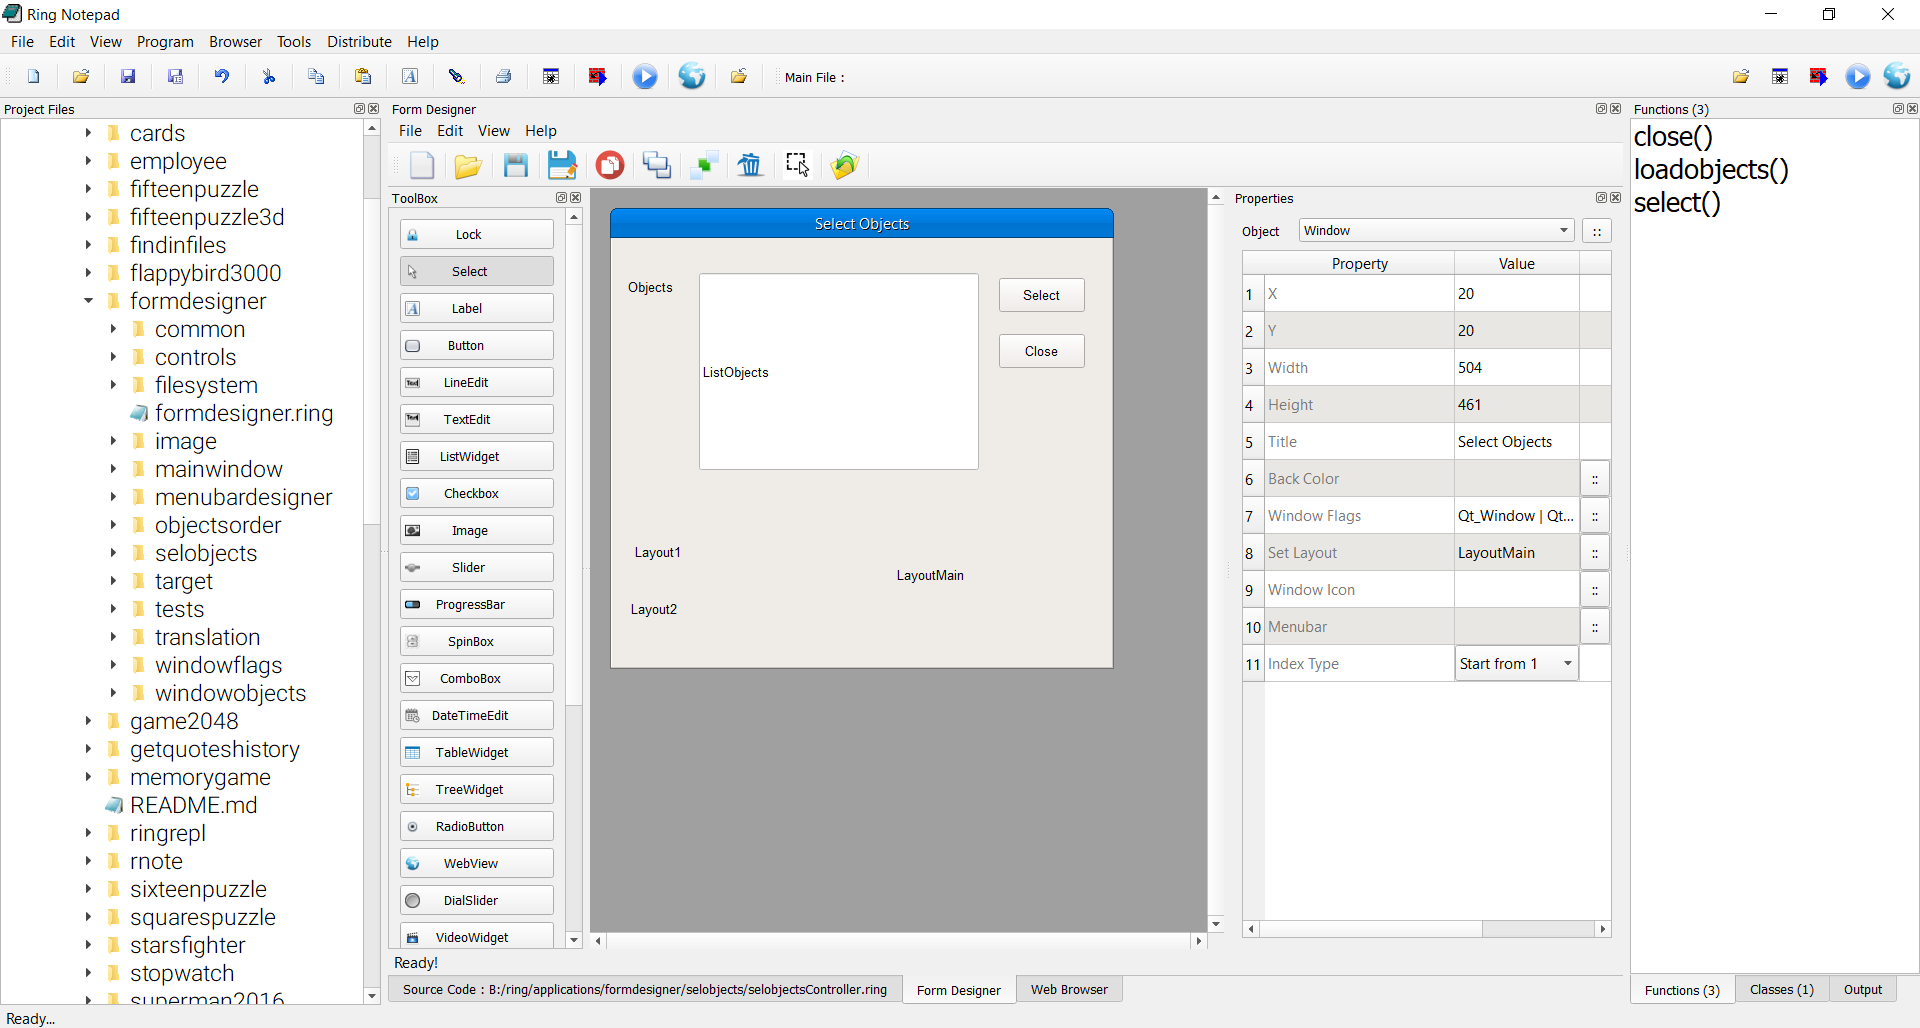
Task: Pick the ProgressBar control in ToolBox
Action: [477, 605]
